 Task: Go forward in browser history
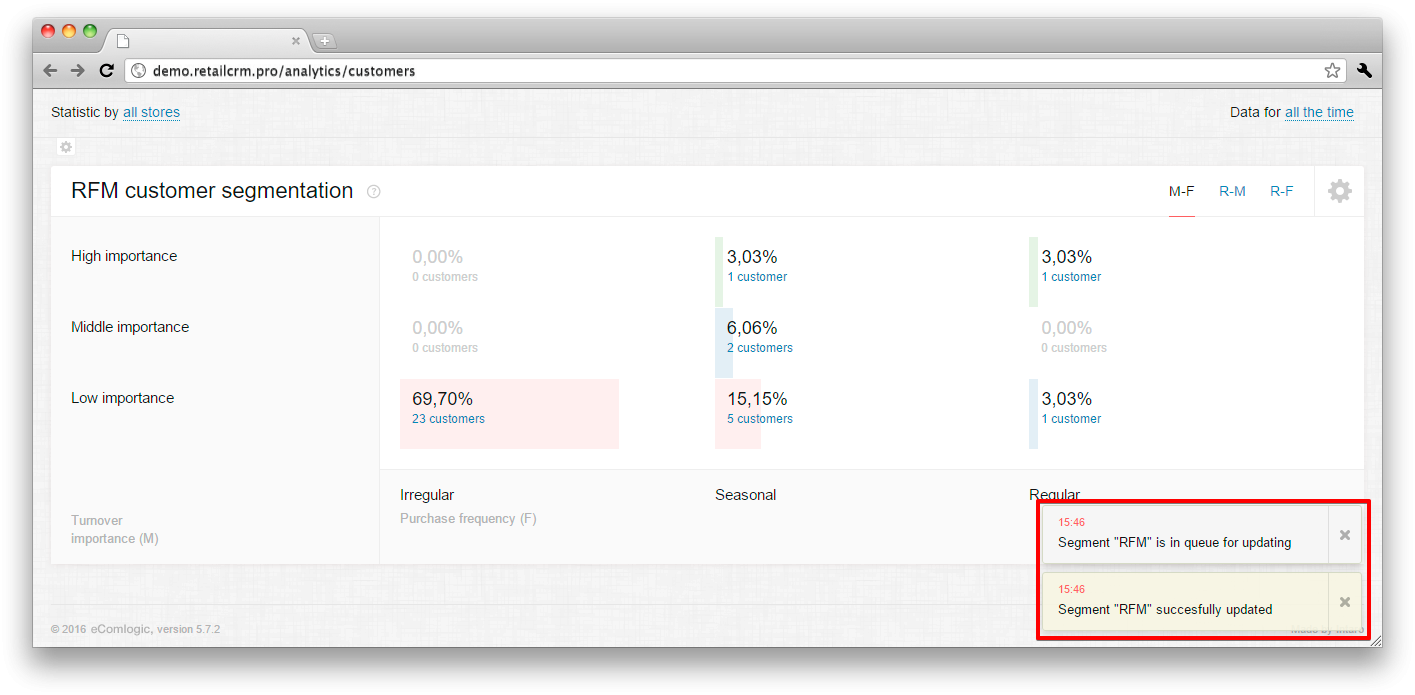[x=78, y=71]
